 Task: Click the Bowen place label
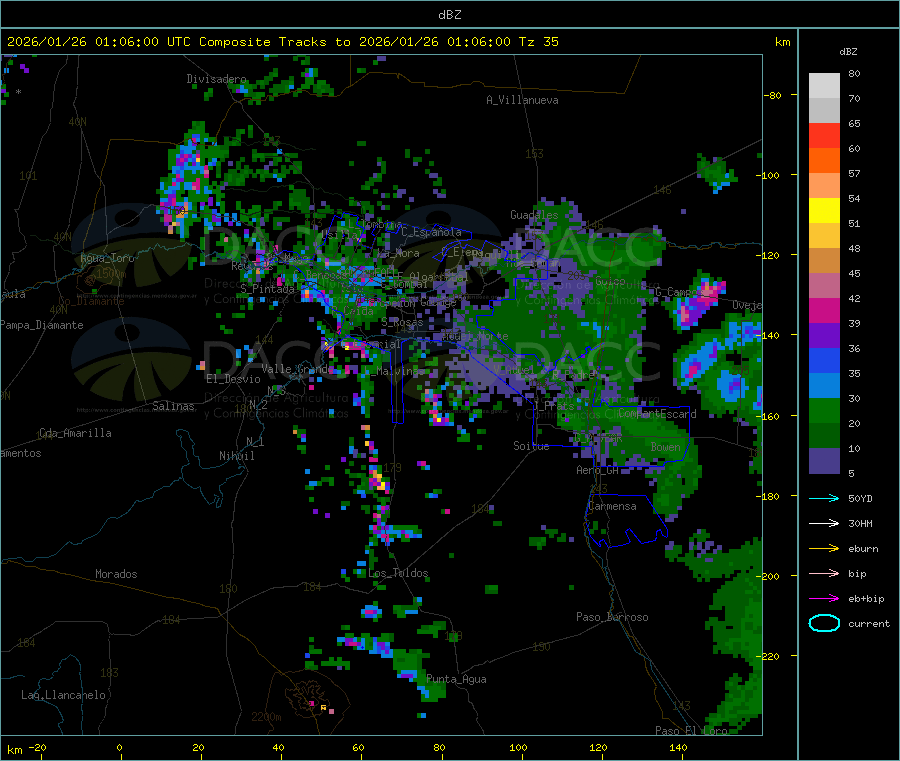(665, 446)
